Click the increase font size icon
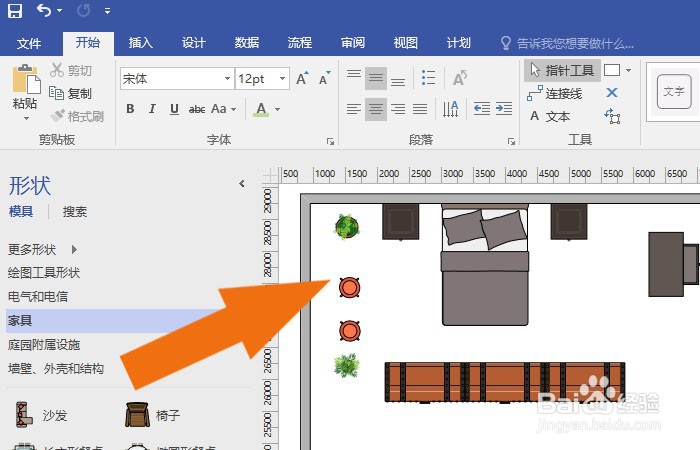700x450 pixels. click(x=302, y=79)
